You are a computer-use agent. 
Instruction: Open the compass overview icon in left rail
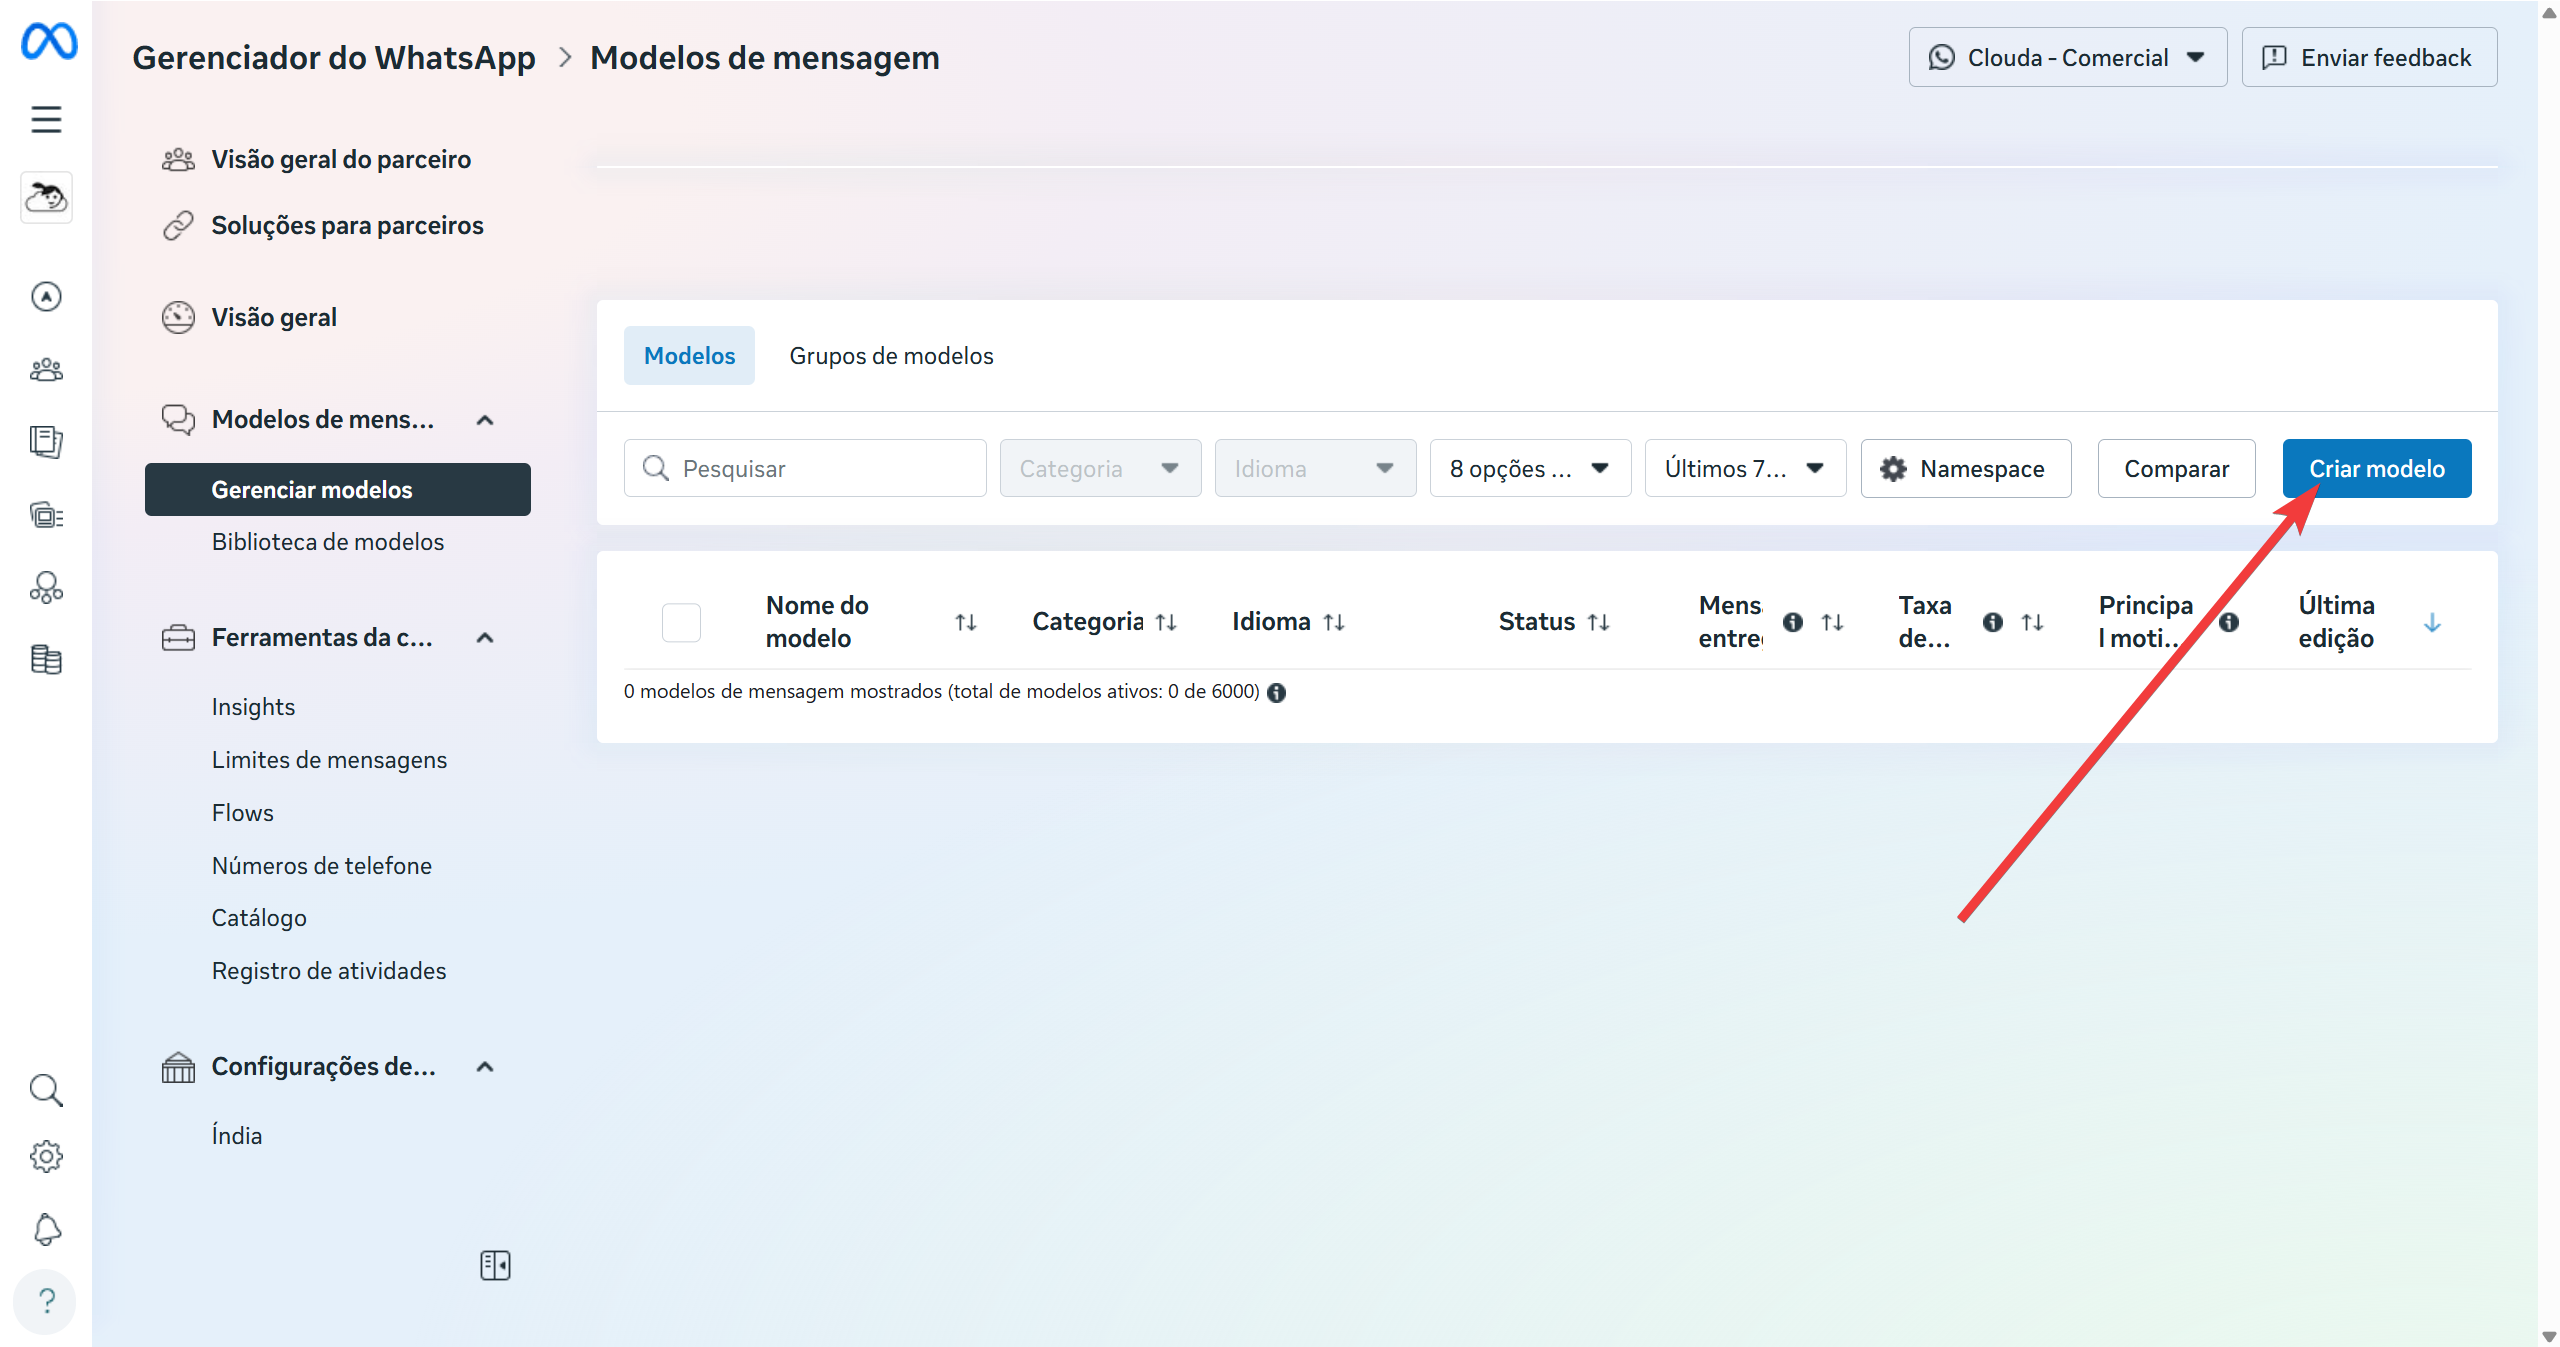click(x=46, y=296)
